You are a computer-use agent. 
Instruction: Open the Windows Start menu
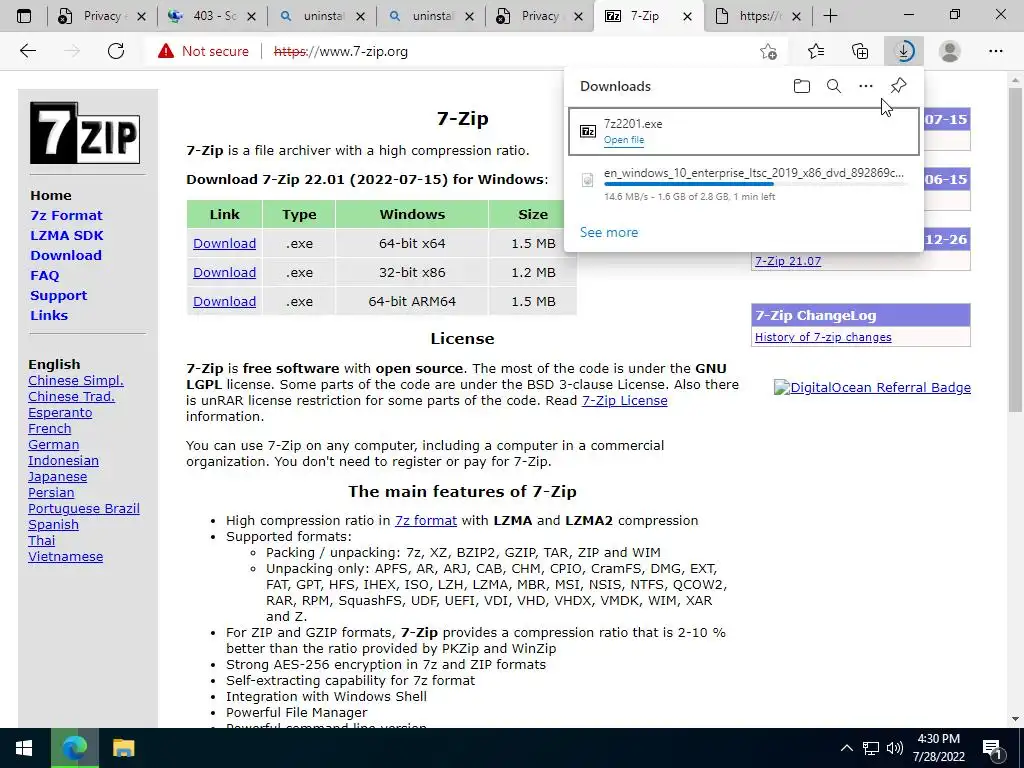coord(24,748)
